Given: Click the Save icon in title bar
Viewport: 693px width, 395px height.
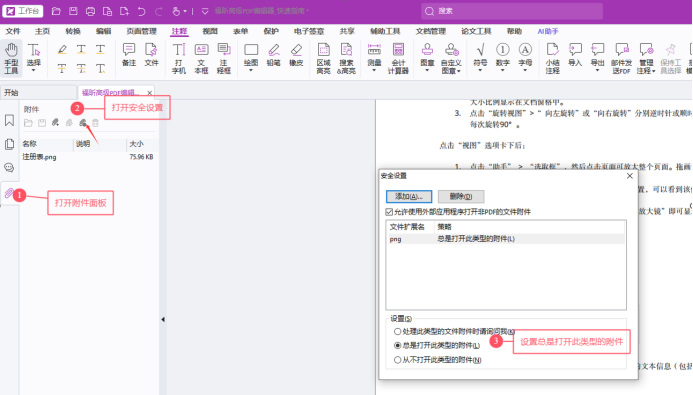Looking at the screenshot, I should click(x=73, y=11).
